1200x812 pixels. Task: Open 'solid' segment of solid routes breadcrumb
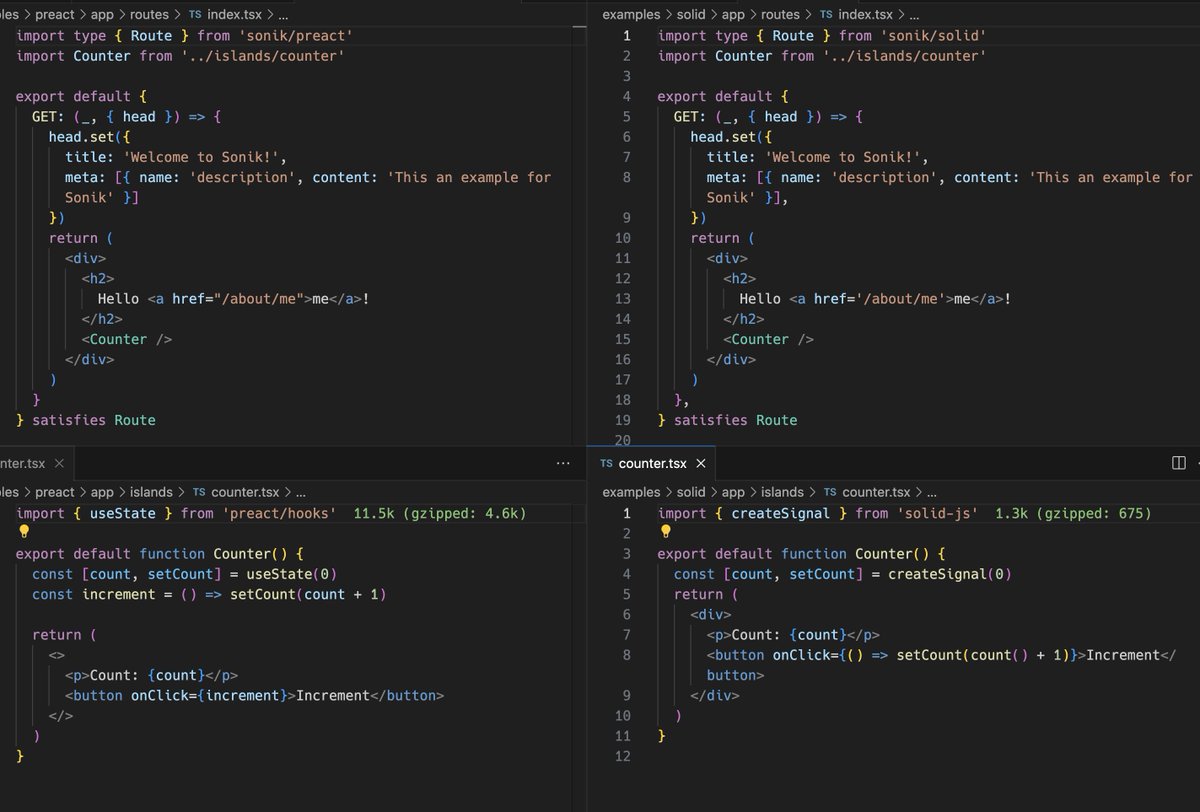[691, 15]
